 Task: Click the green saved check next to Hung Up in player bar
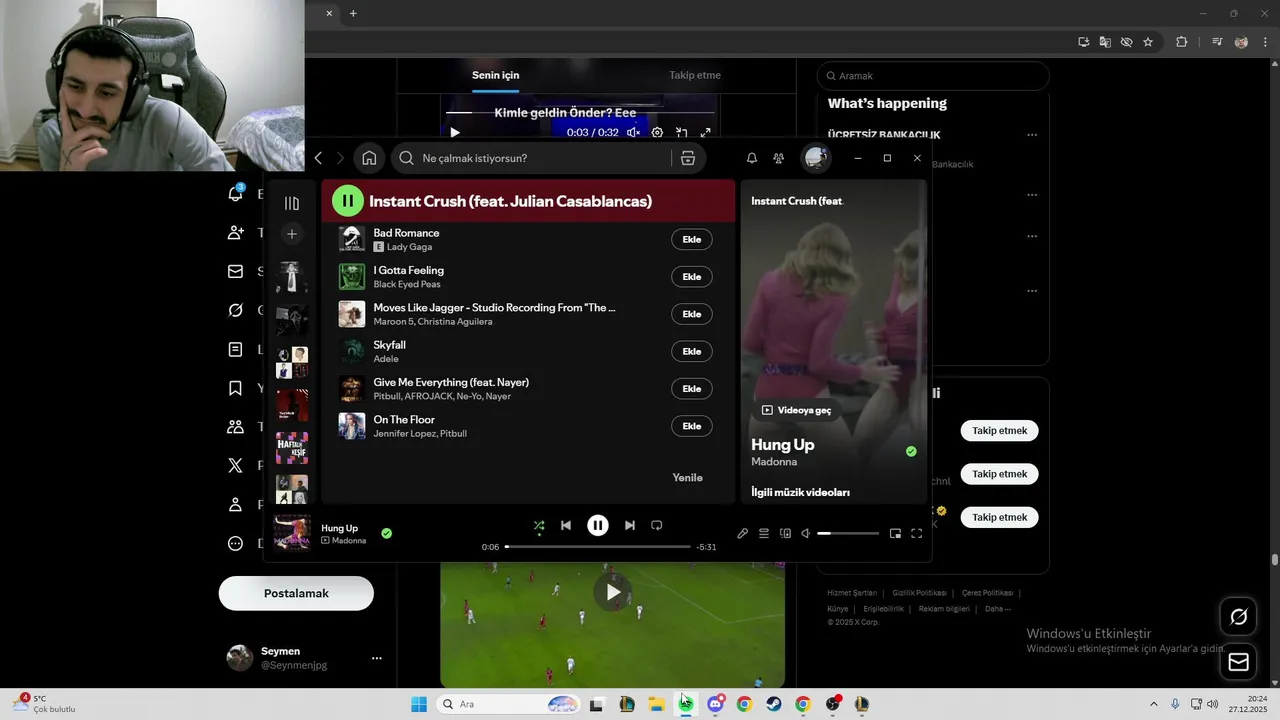(387, 533)
